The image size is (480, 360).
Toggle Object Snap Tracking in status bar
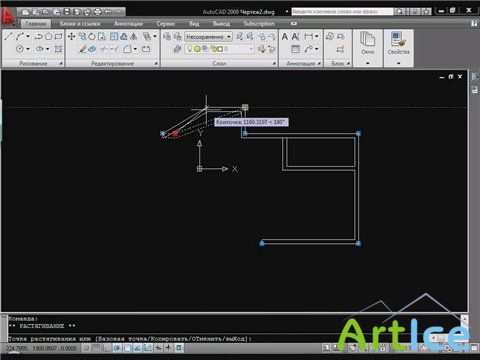click(137, 348)
